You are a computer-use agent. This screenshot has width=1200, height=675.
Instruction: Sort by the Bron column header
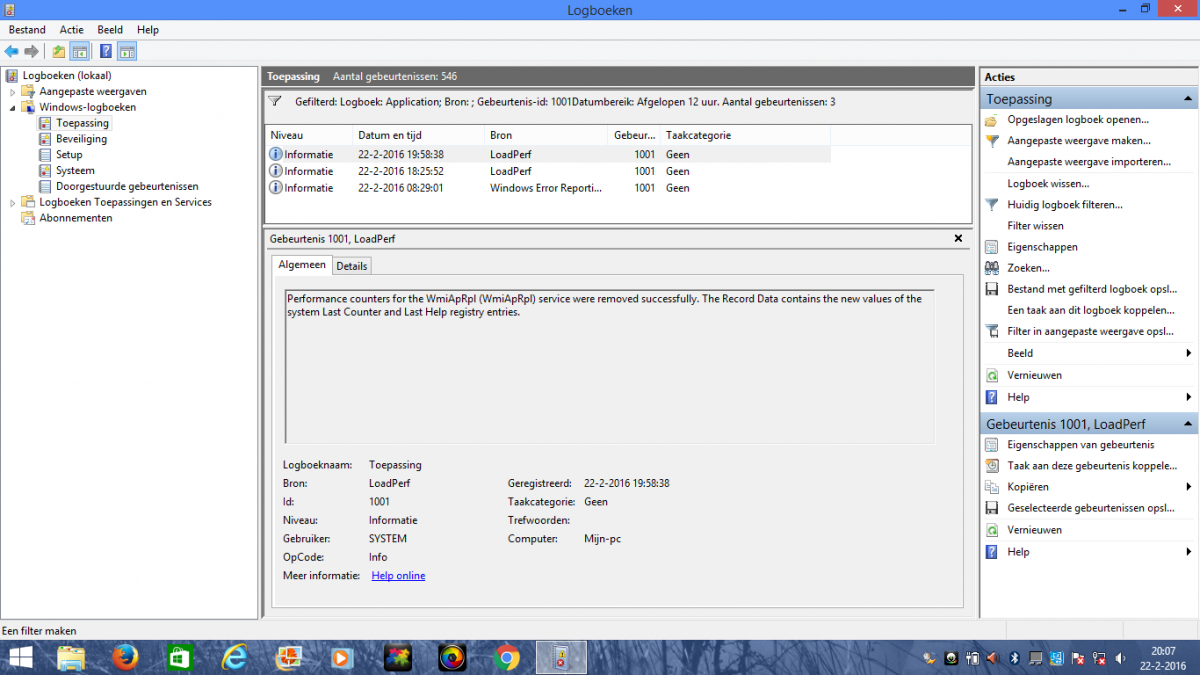tap(547, 135)
